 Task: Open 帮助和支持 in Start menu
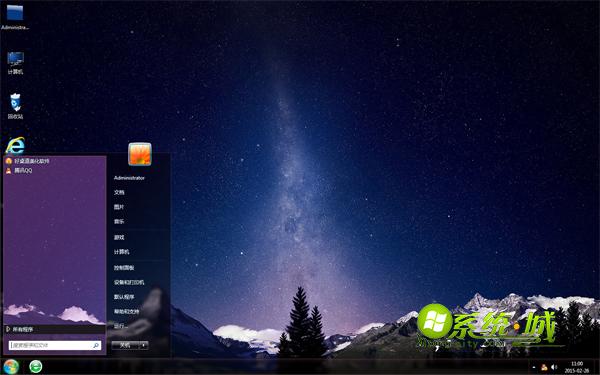(x=126, y=311)
